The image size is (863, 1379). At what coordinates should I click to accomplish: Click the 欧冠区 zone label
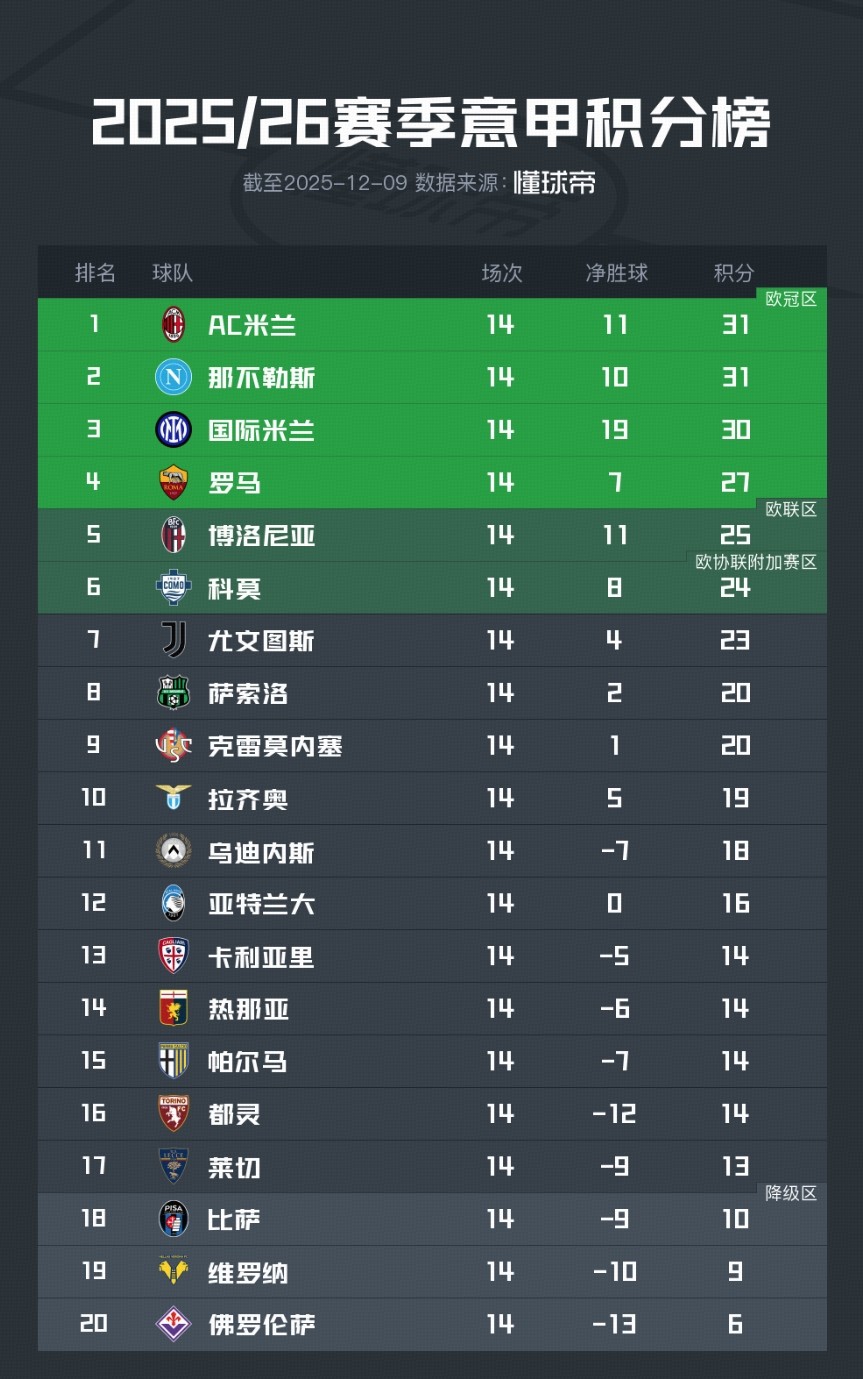point(791,299)
